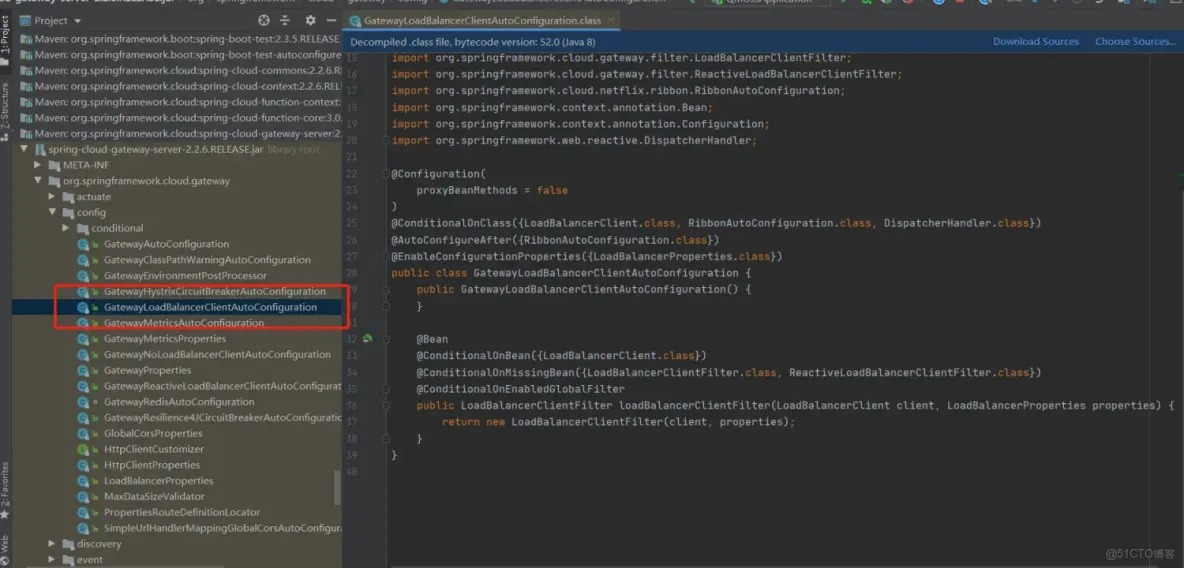Click jar icon of spring-cloud-gateway-server-2.2.6.RELEASE.jar

pos(39,150)
